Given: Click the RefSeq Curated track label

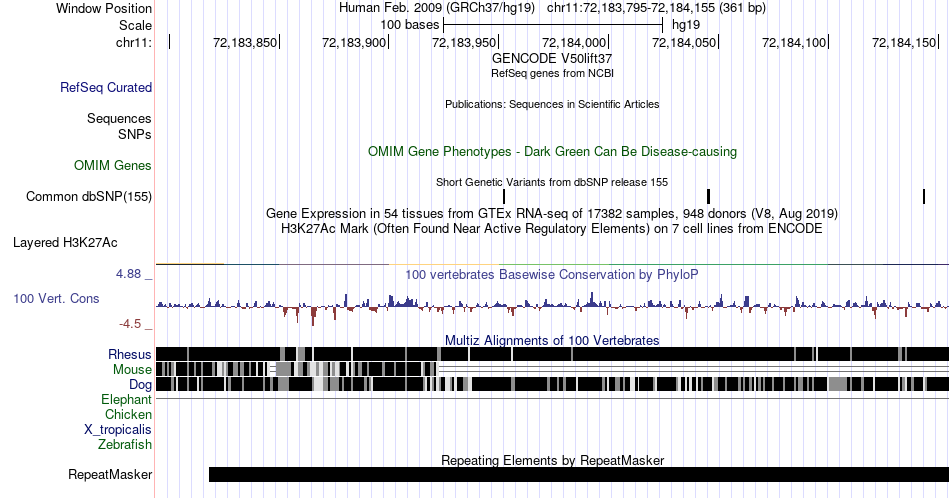Looking at the screenshot, I should pos(105,87).
